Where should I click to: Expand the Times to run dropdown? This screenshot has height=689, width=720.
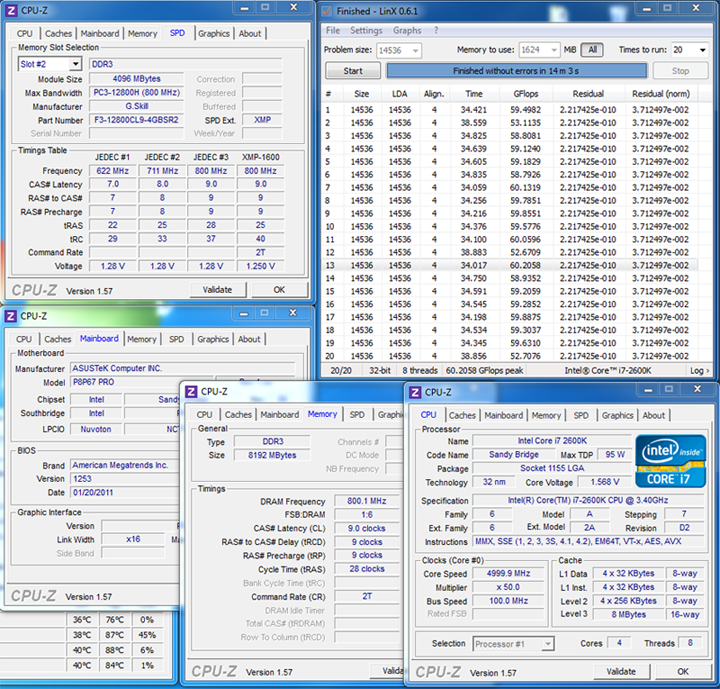pyautogui.click(x=703, y=50)
